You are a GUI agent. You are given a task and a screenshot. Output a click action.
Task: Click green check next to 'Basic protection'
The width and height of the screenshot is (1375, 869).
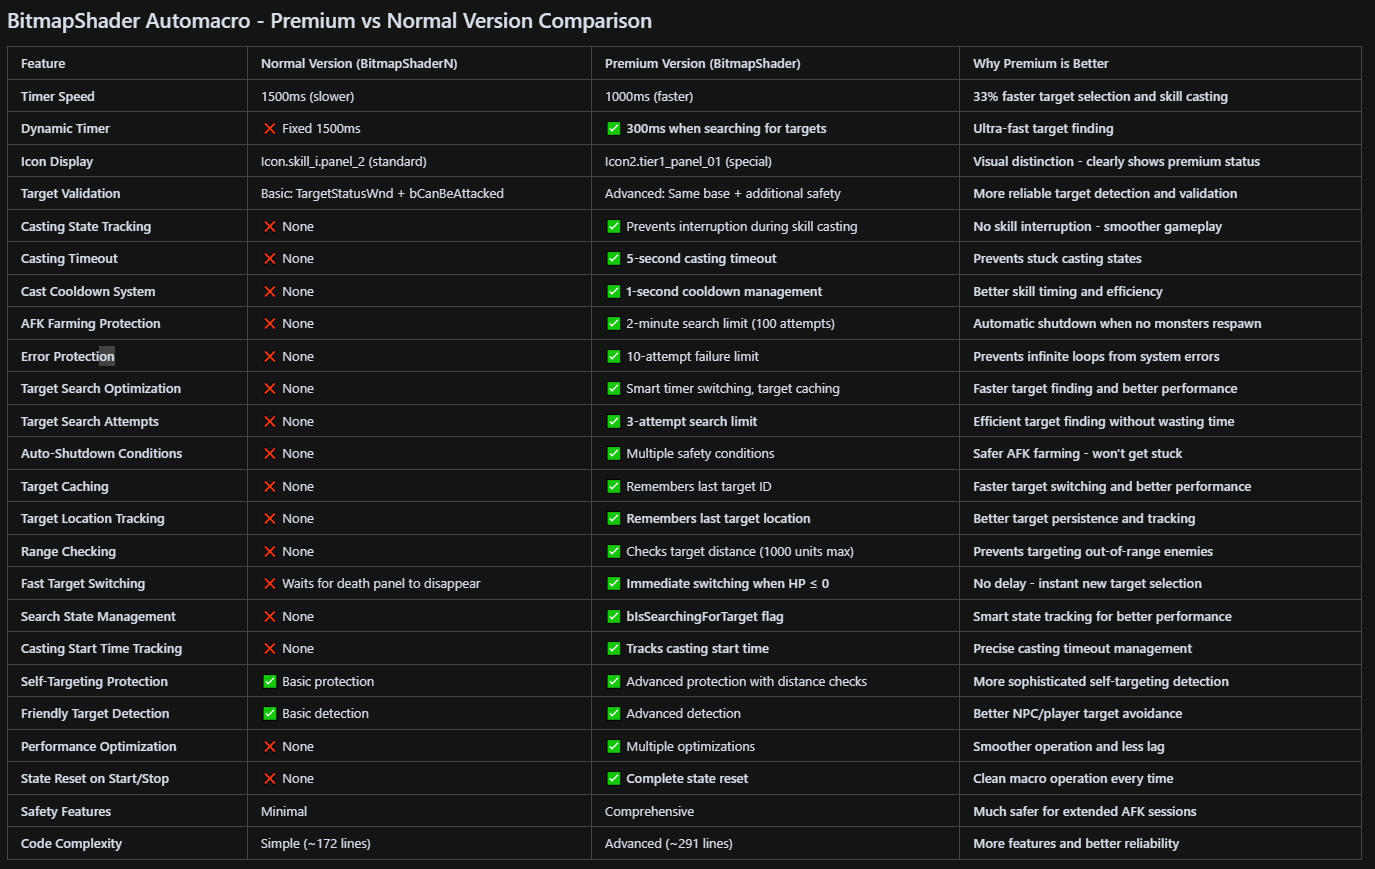(x=270, y=682)
